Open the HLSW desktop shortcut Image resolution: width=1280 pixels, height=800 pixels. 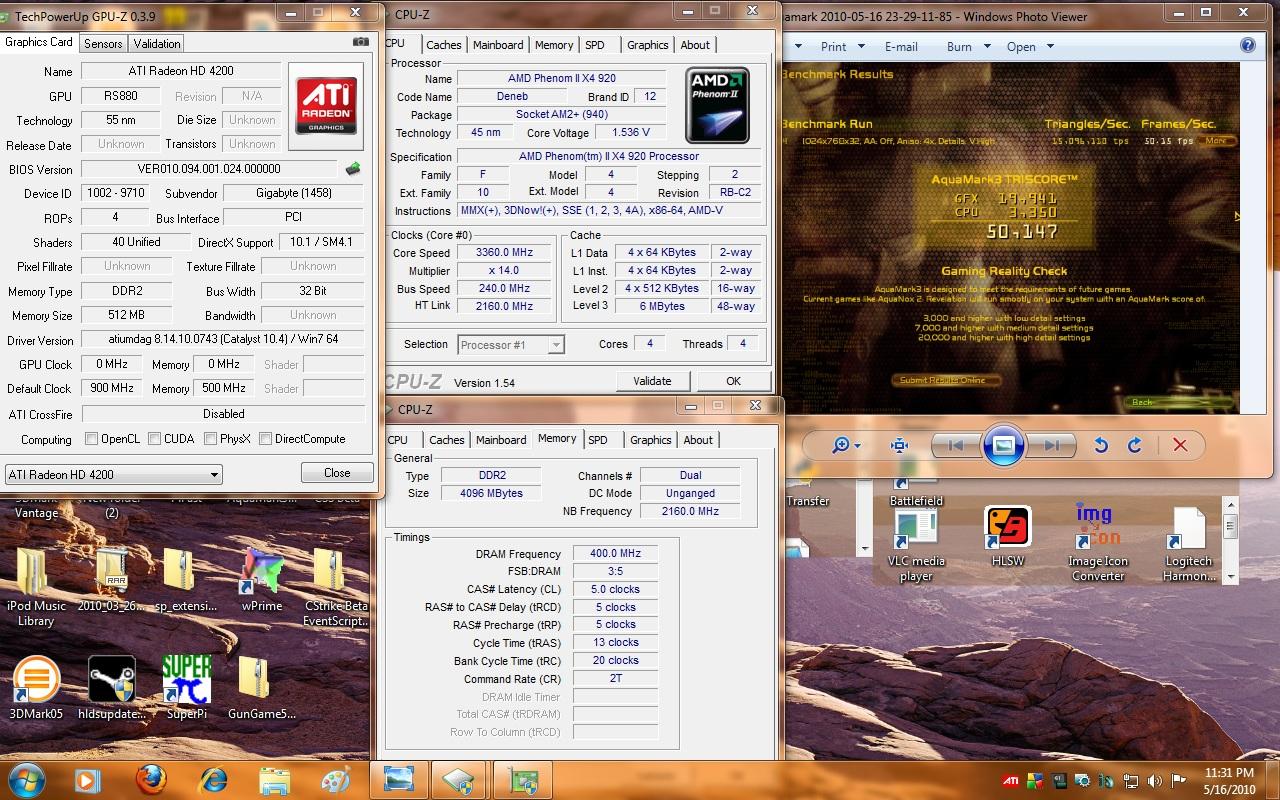1007,537
